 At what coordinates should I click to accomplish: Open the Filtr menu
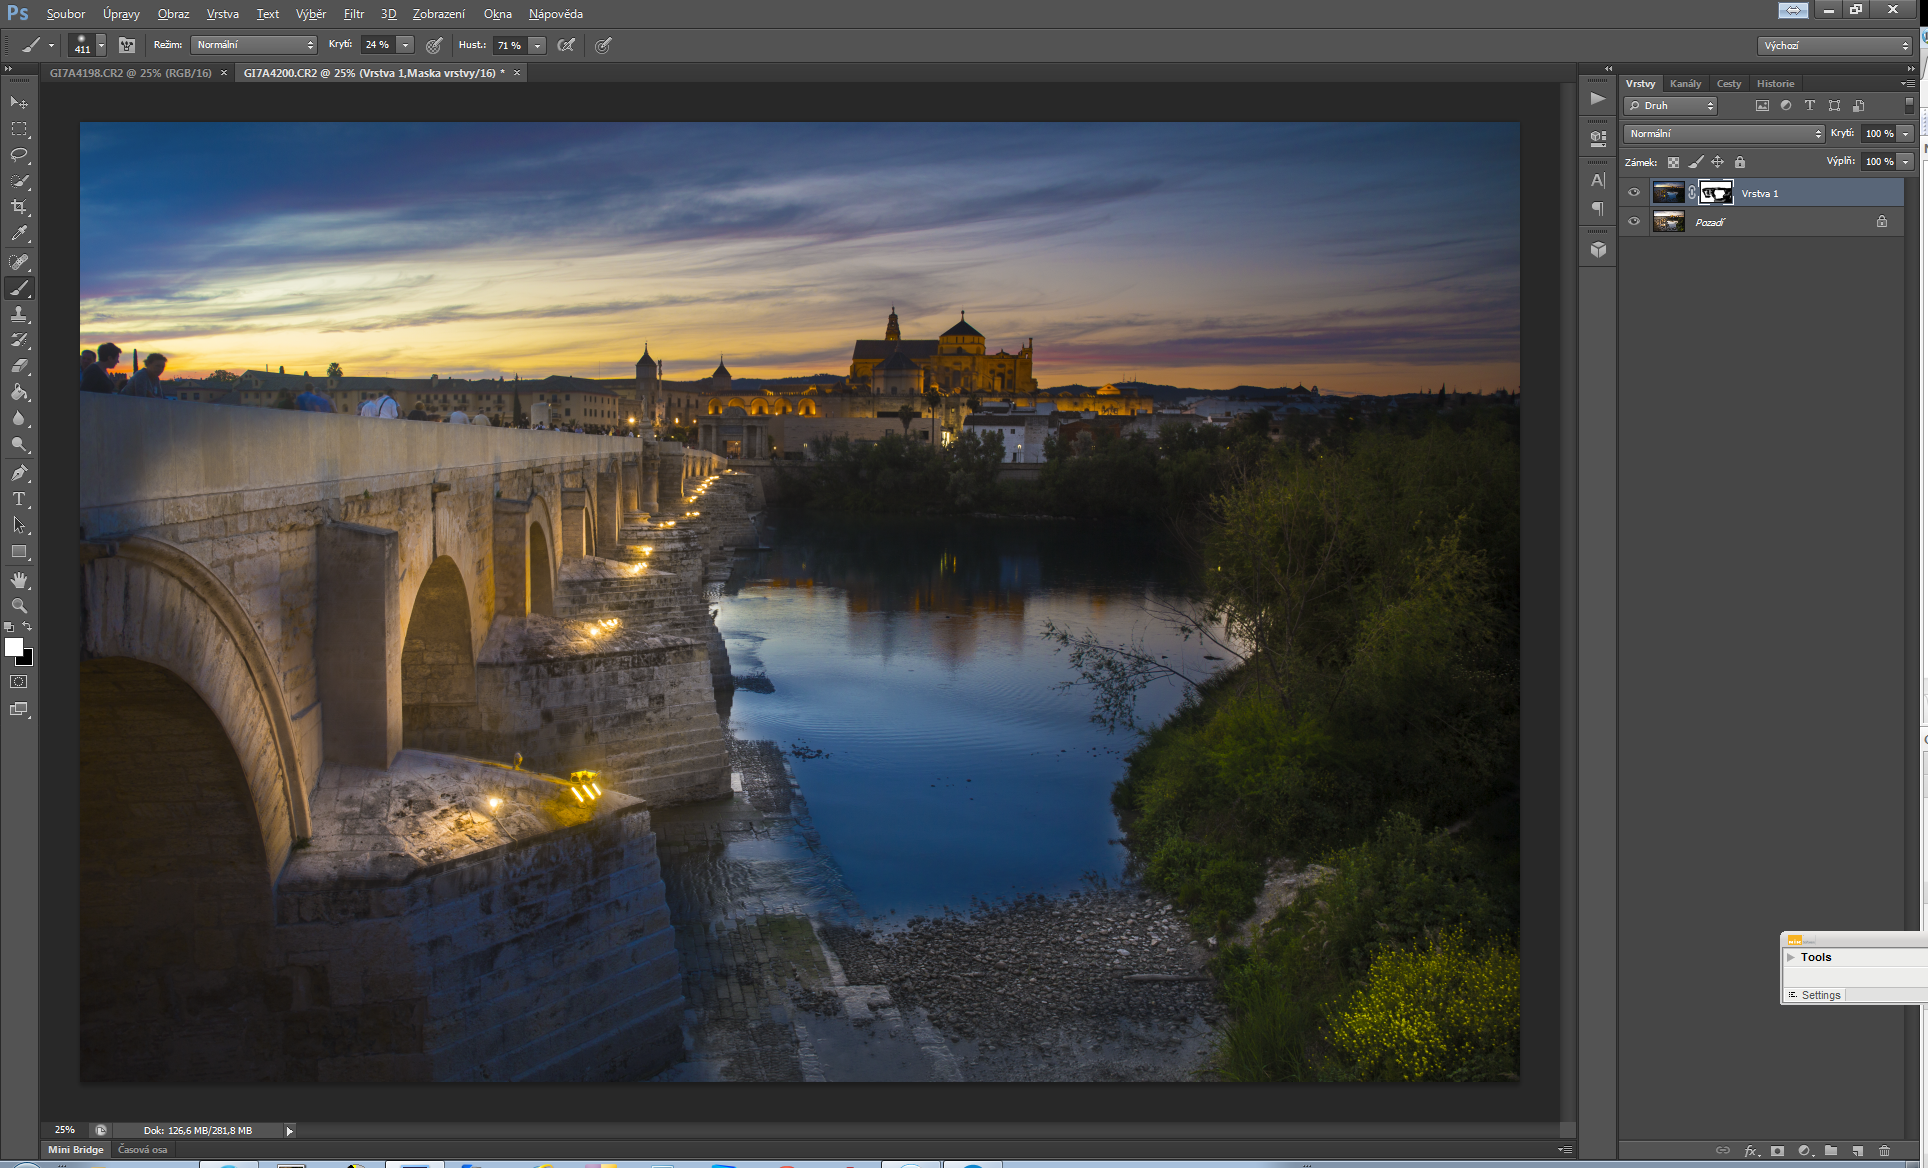point(353,14)
